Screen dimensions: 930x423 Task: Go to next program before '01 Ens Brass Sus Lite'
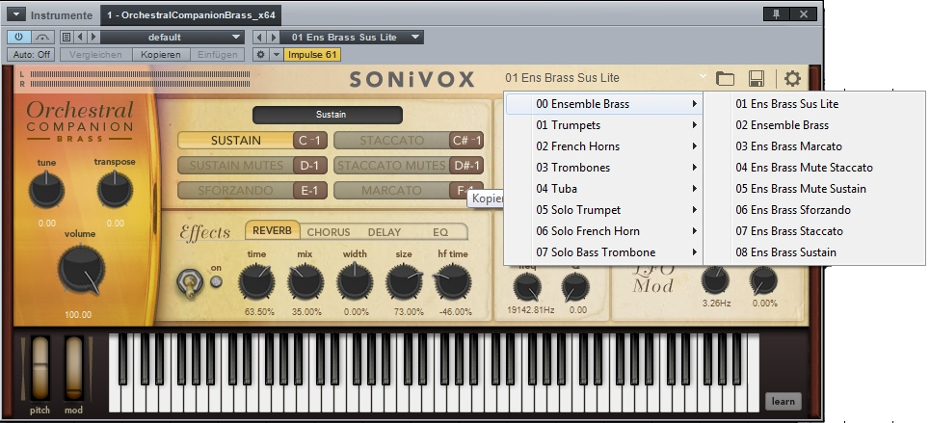pos(273,37)
